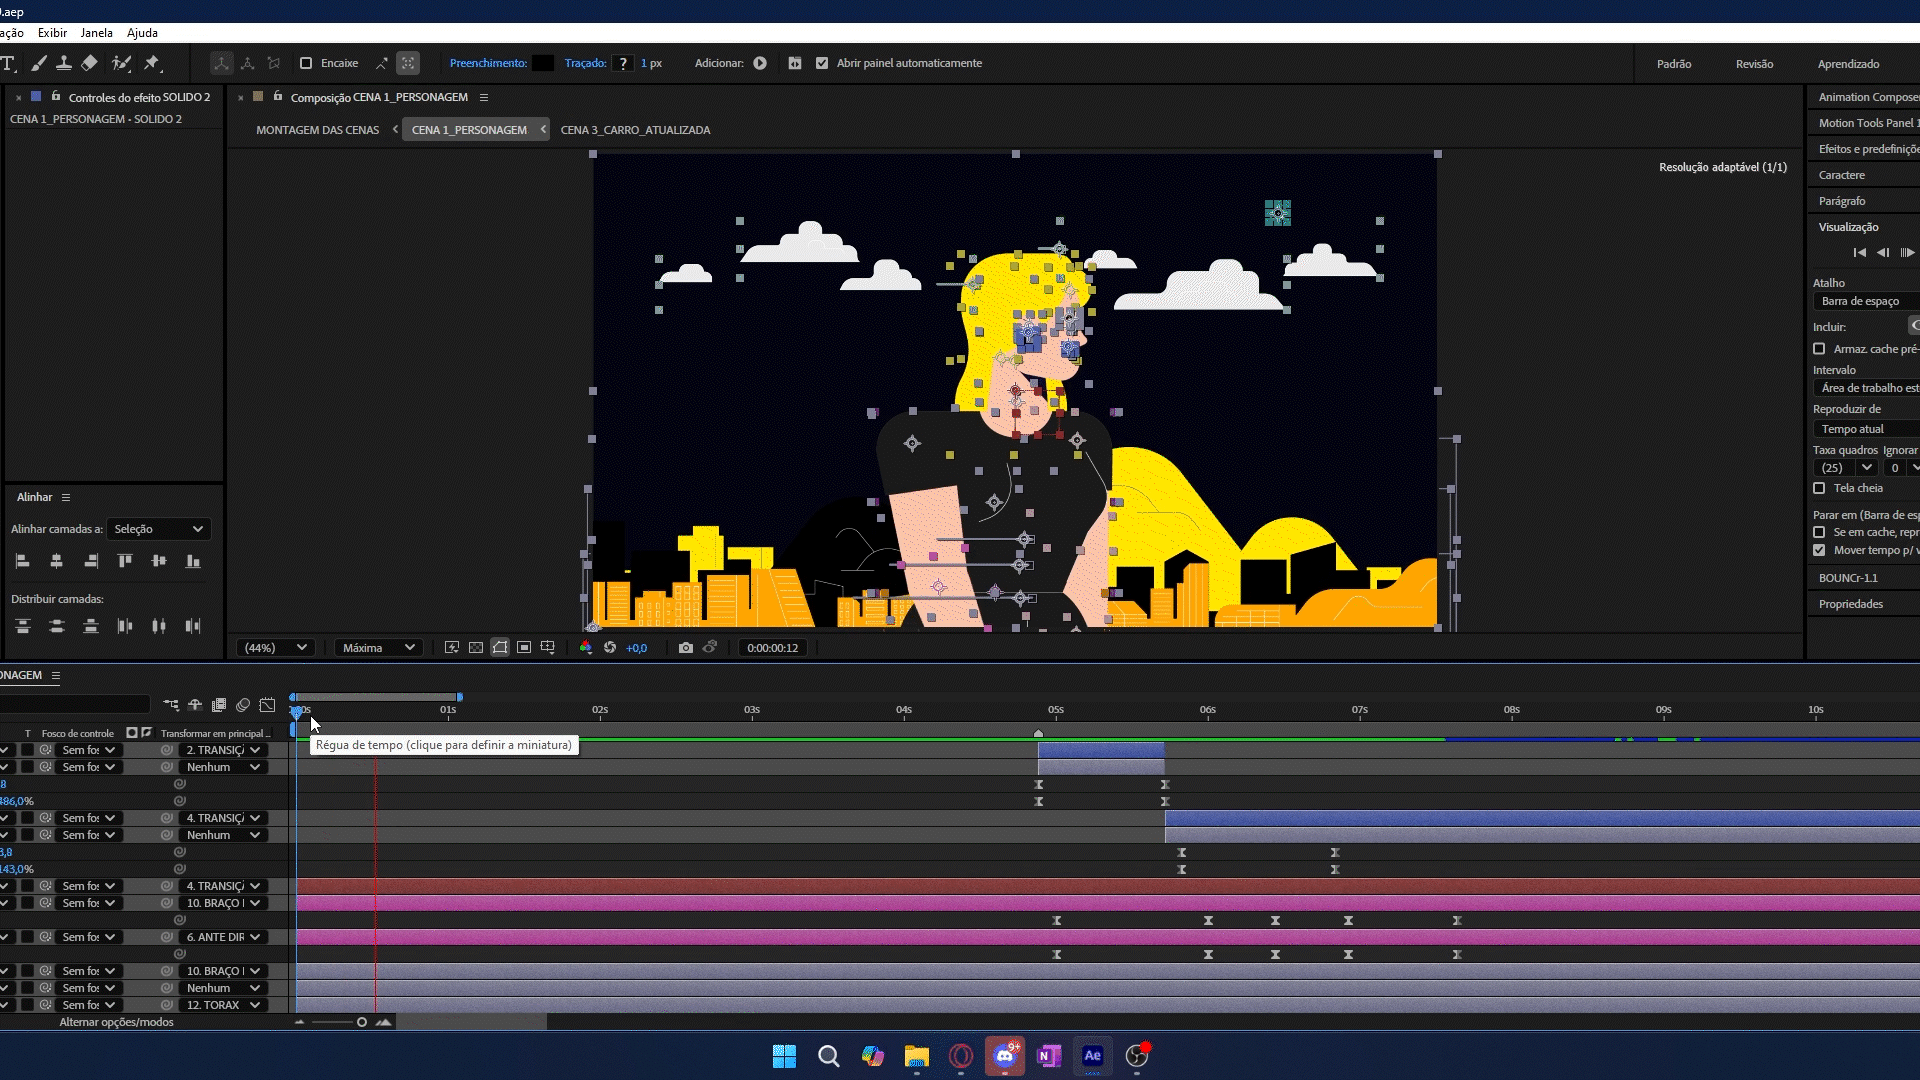Image resolution: width=1920 pixels, height=1080 pixels.
Task: Open the 44% zoom level dropdown
Action: (275, 648)
